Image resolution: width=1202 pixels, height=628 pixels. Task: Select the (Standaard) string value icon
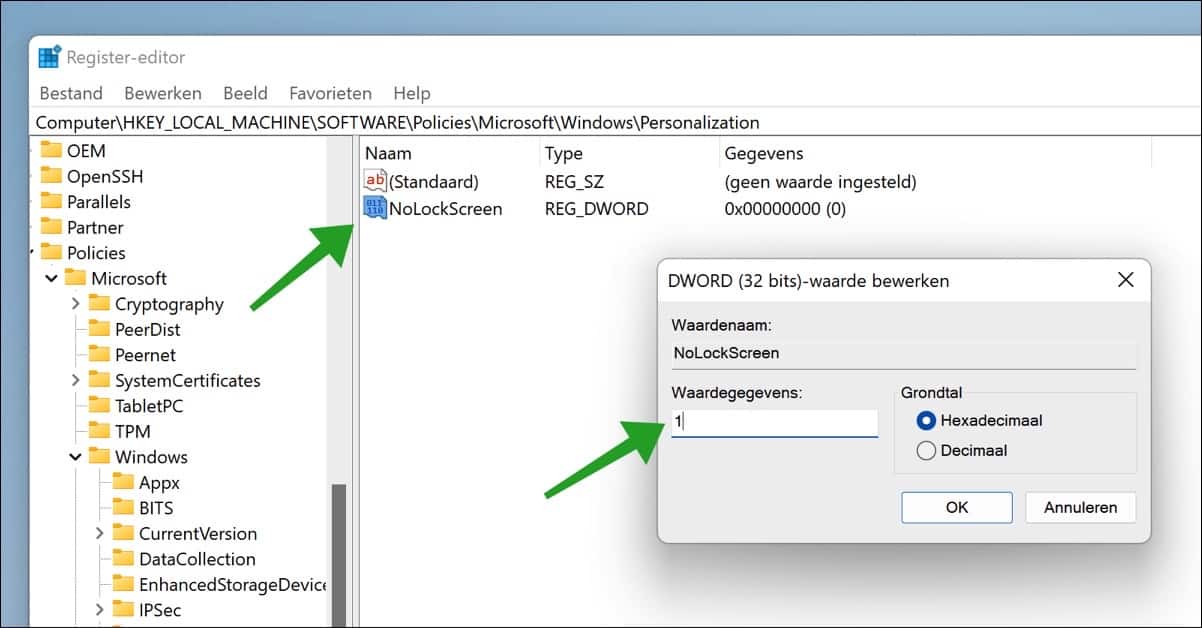[375, 182]
